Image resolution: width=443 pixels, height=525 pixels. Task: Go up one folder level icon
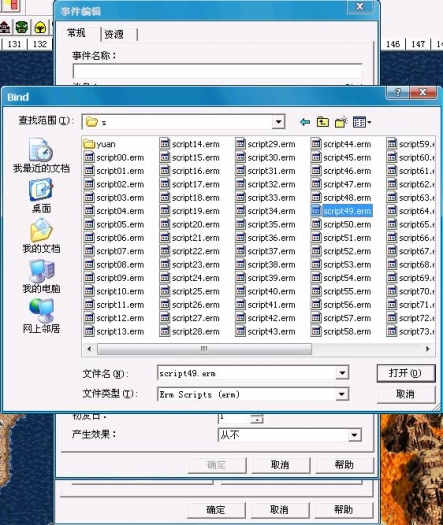click(x=322, y=122)
